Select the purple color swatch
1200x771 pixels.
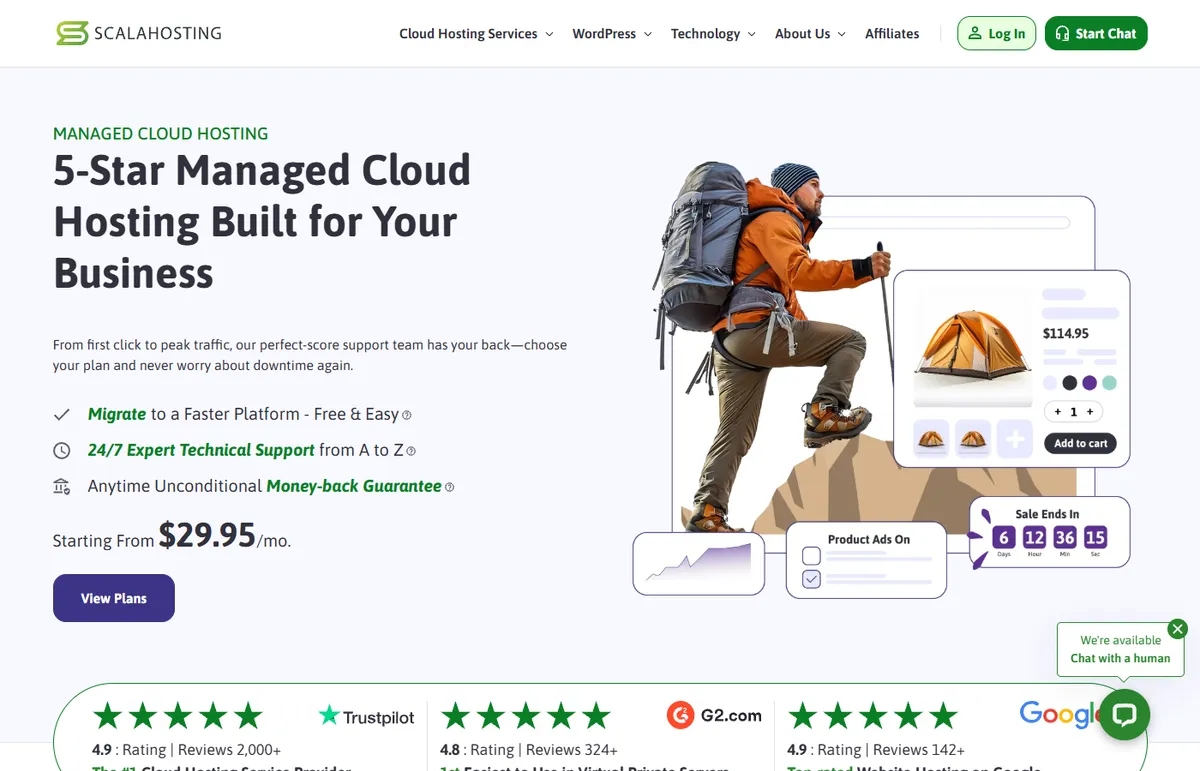coord(1090,383)
